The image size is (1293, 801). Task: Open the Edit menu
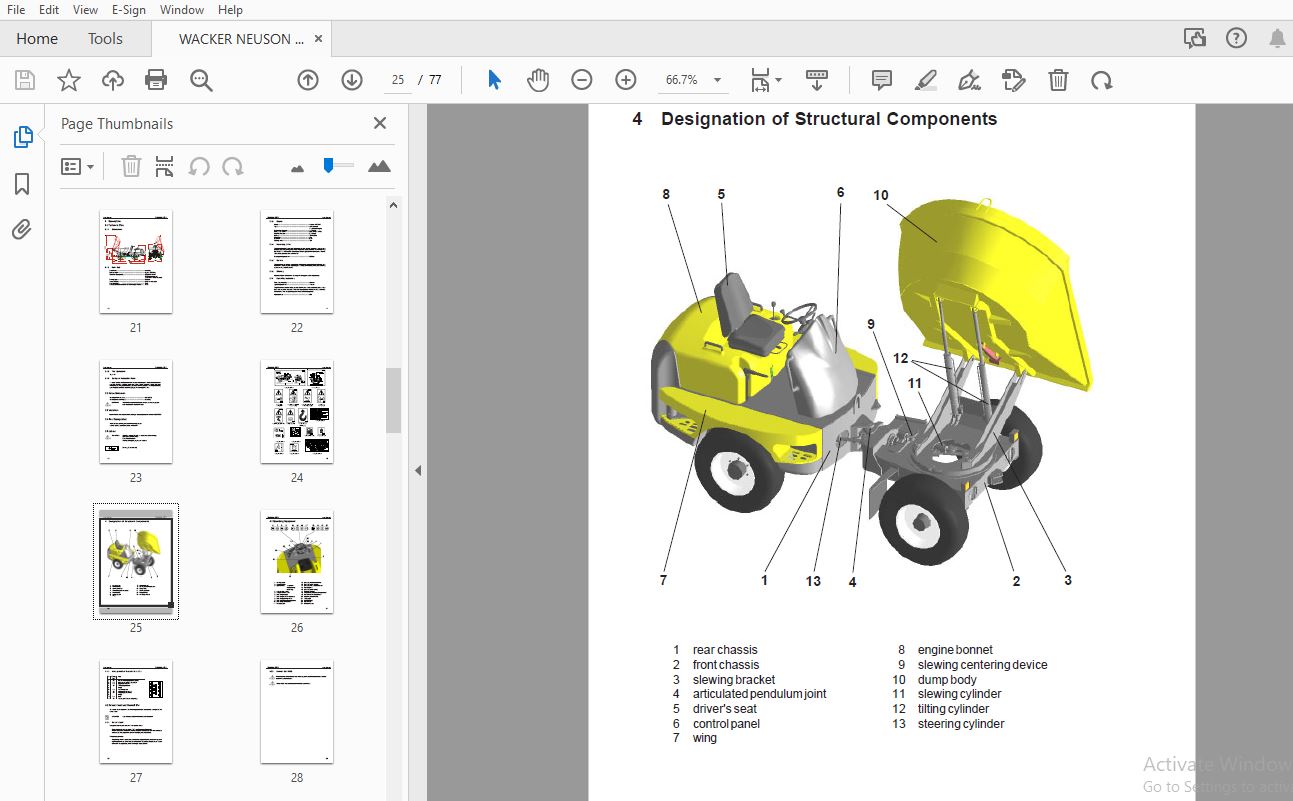(49, 9)
